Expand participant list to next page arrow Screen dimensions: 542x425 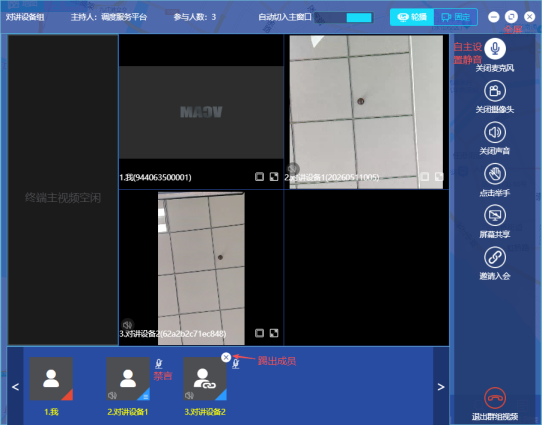(441, 387)
